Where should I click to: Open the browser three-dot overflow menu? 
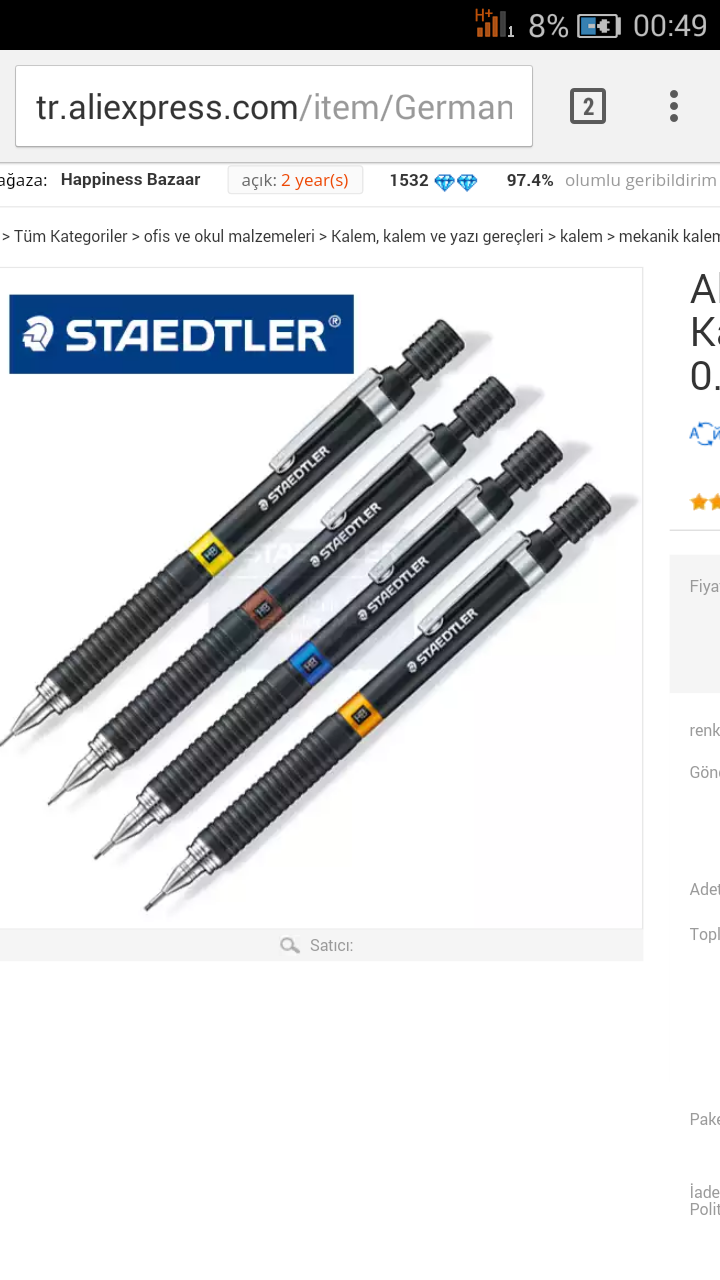click(674, 106)
